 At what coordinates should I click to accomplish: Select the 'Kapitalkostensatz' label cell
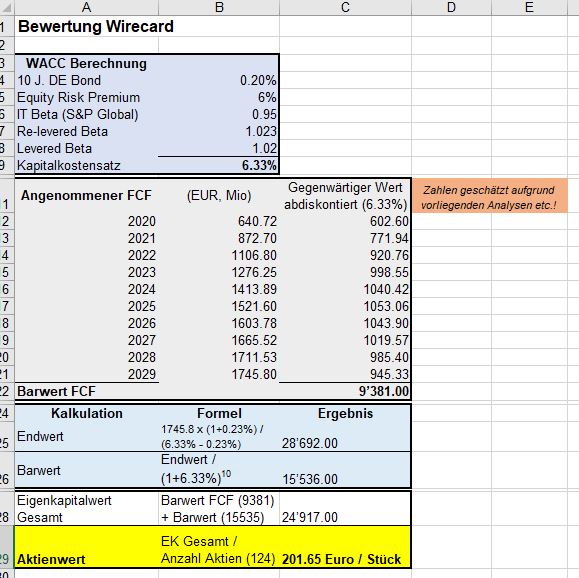pyautogui.click(x=86, y=165)
